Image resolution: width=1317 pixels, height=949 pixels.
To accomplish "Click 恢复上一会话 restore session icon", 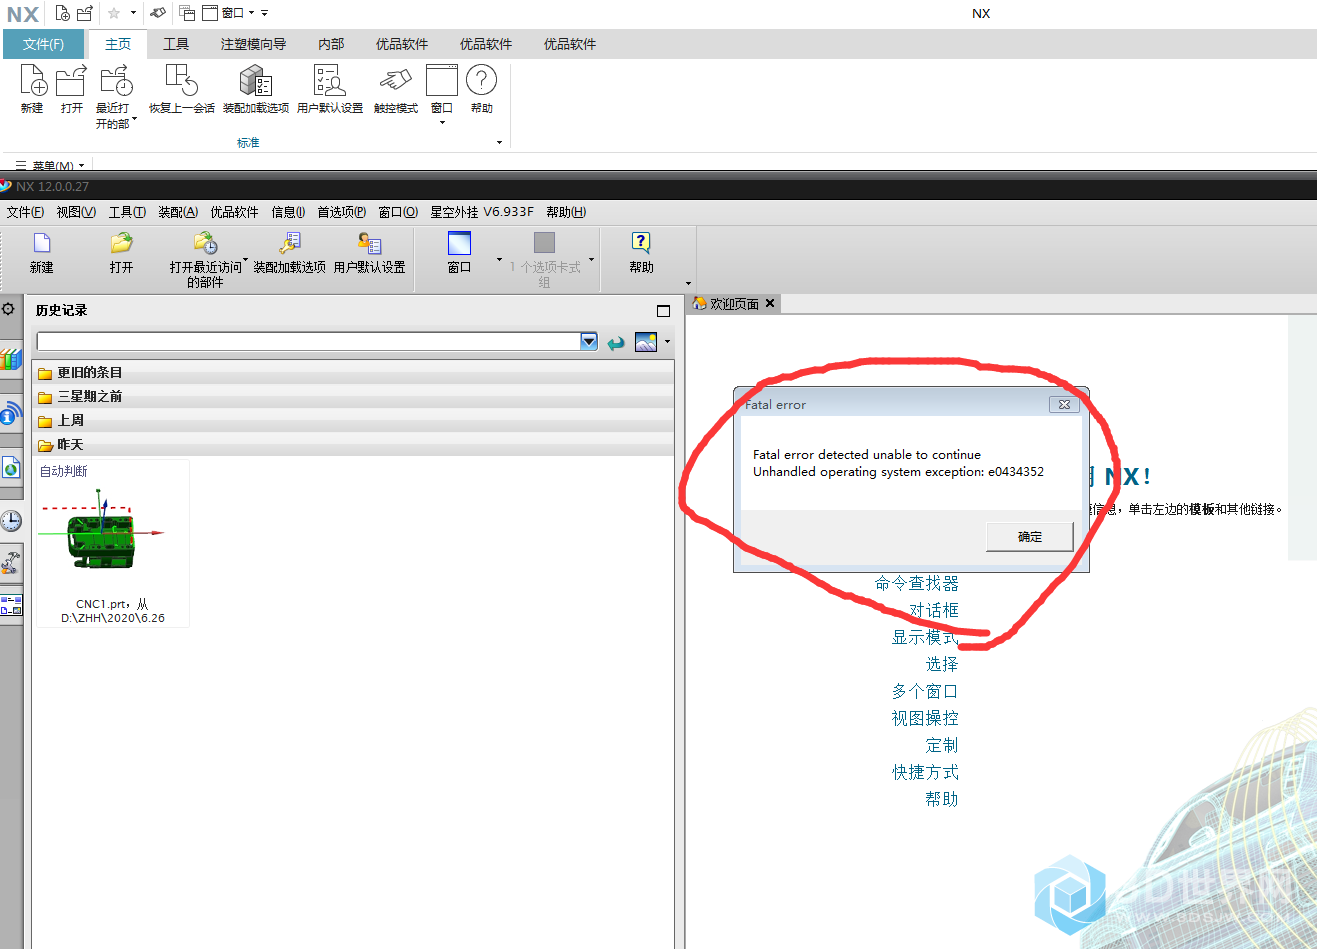I will (182, 80).
